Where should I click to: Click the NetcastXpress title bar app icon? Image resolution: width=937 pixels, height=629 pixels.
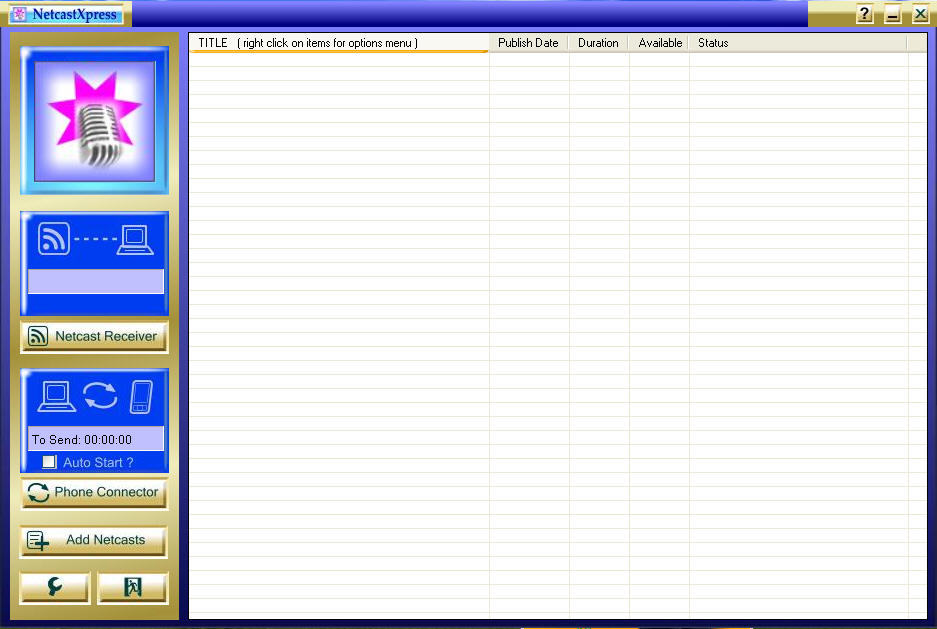[x=19, y=14]
